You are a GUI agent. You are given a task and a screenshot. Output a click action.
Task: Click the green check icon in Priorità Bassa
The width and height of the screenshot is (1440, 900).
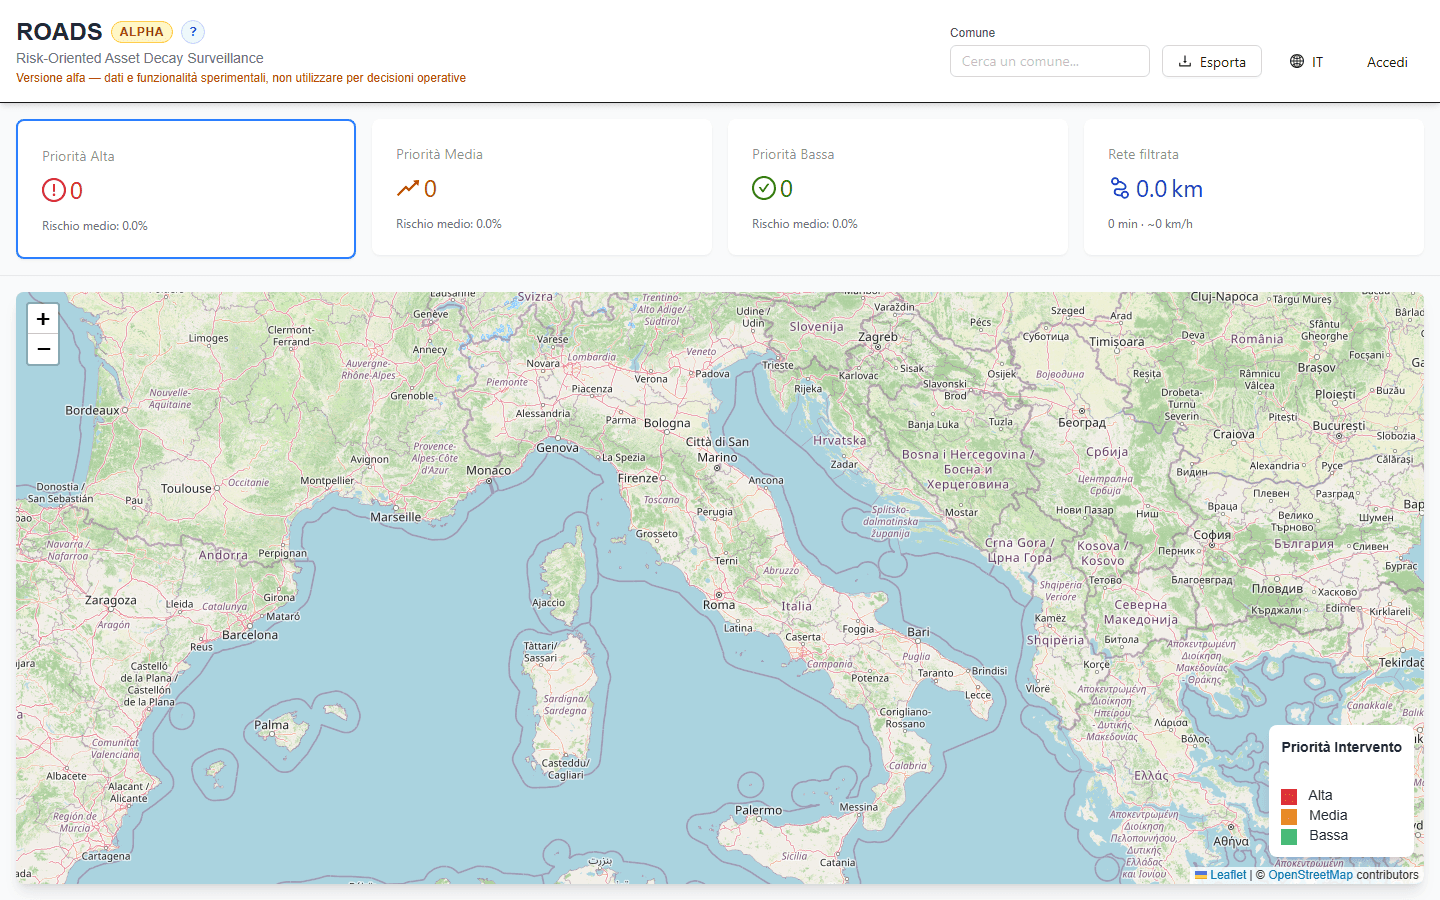(x=764, y=188)
